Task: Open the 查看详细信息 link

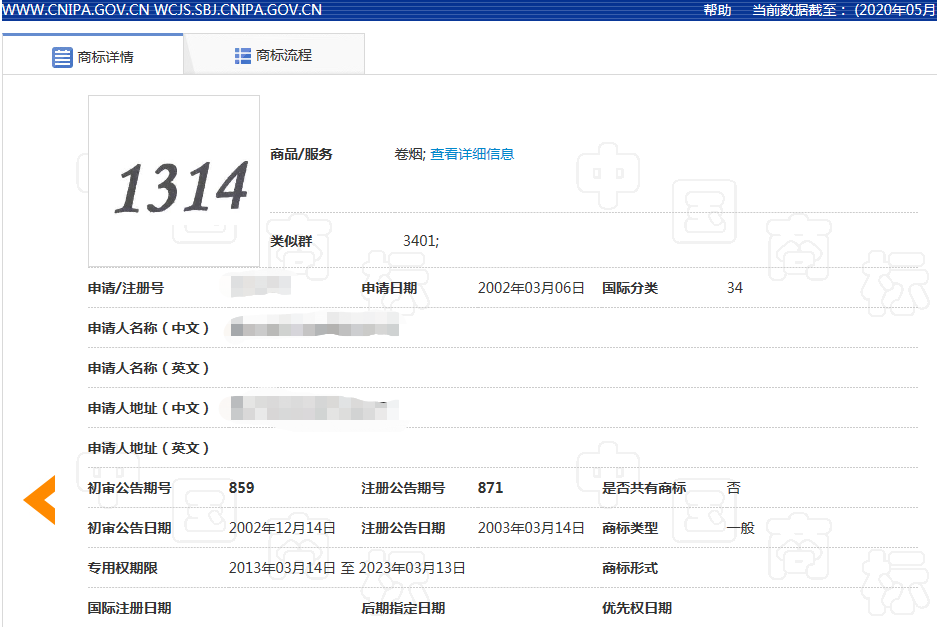Action: point(472,154)
